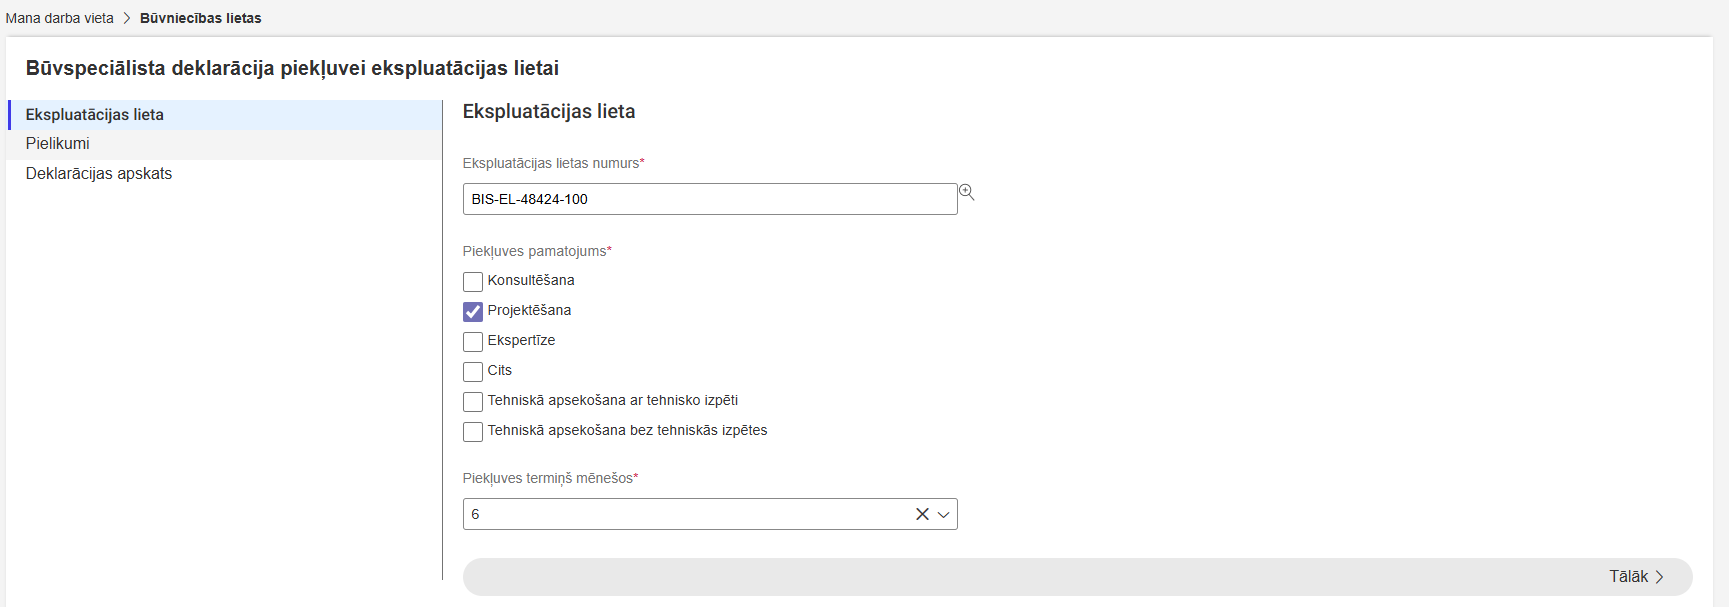Click the breadcrumb chevron separator
This screenshot has height=607, width=1729.
127,18
